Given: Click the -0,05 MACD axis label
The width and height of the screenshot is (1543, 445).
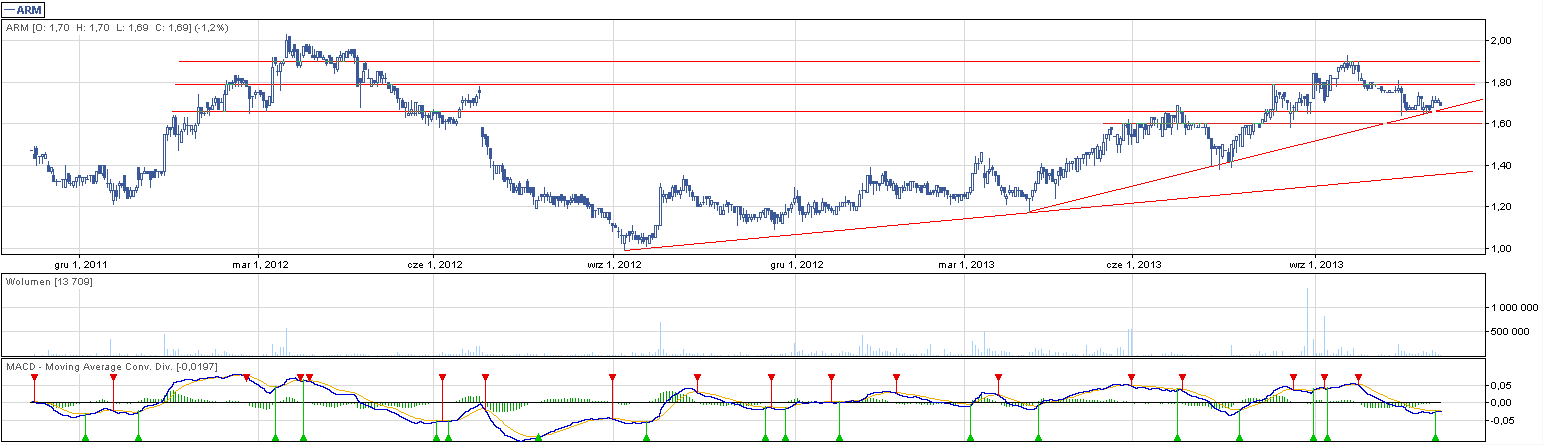Looking at the screenshot, I should 1504,421.
